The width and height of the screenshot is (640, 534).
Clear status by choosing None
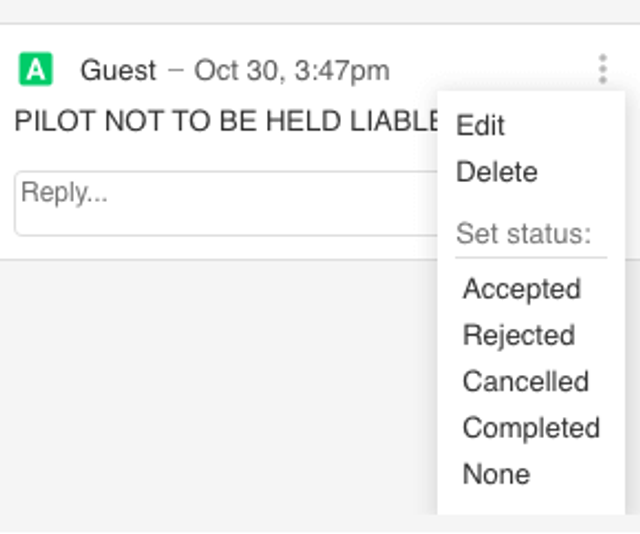coord(496,474)
